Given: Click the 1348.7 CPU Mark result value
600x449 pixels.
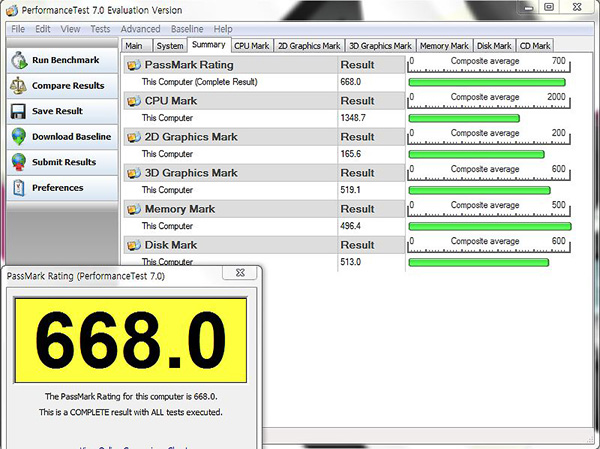Looking at the screenshot, I should click(x=353, y=118).
